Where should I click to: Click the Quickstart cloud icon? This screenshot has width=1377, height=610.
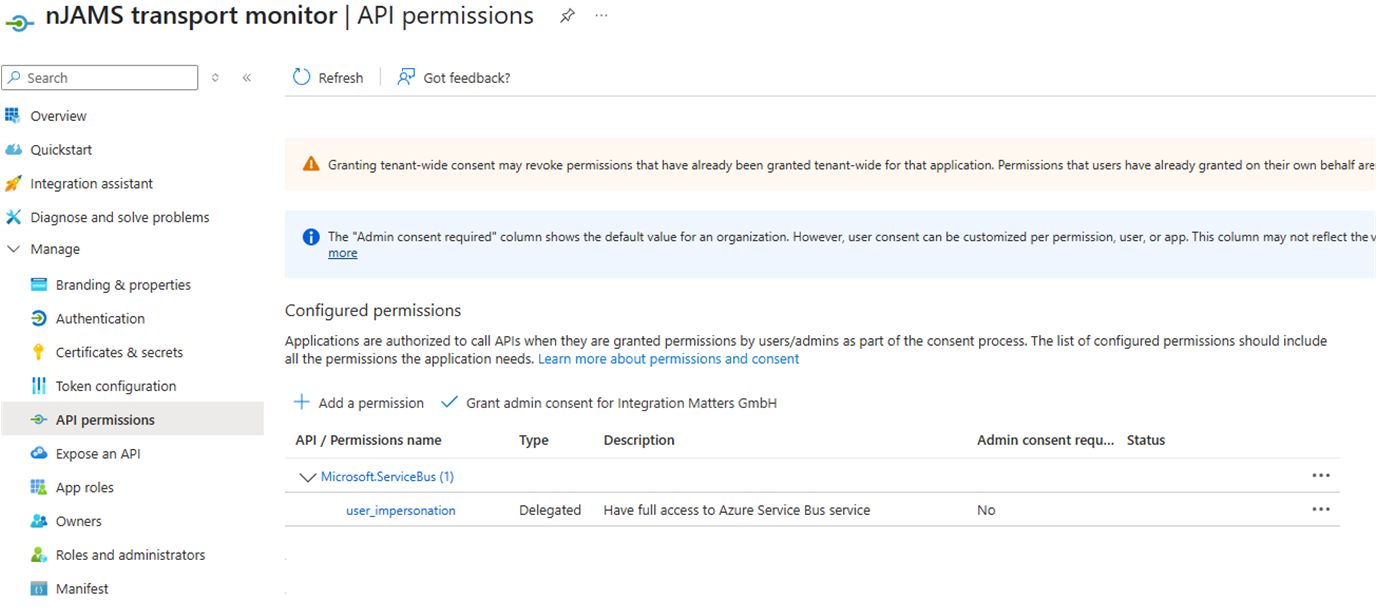(x=13, y=150)
